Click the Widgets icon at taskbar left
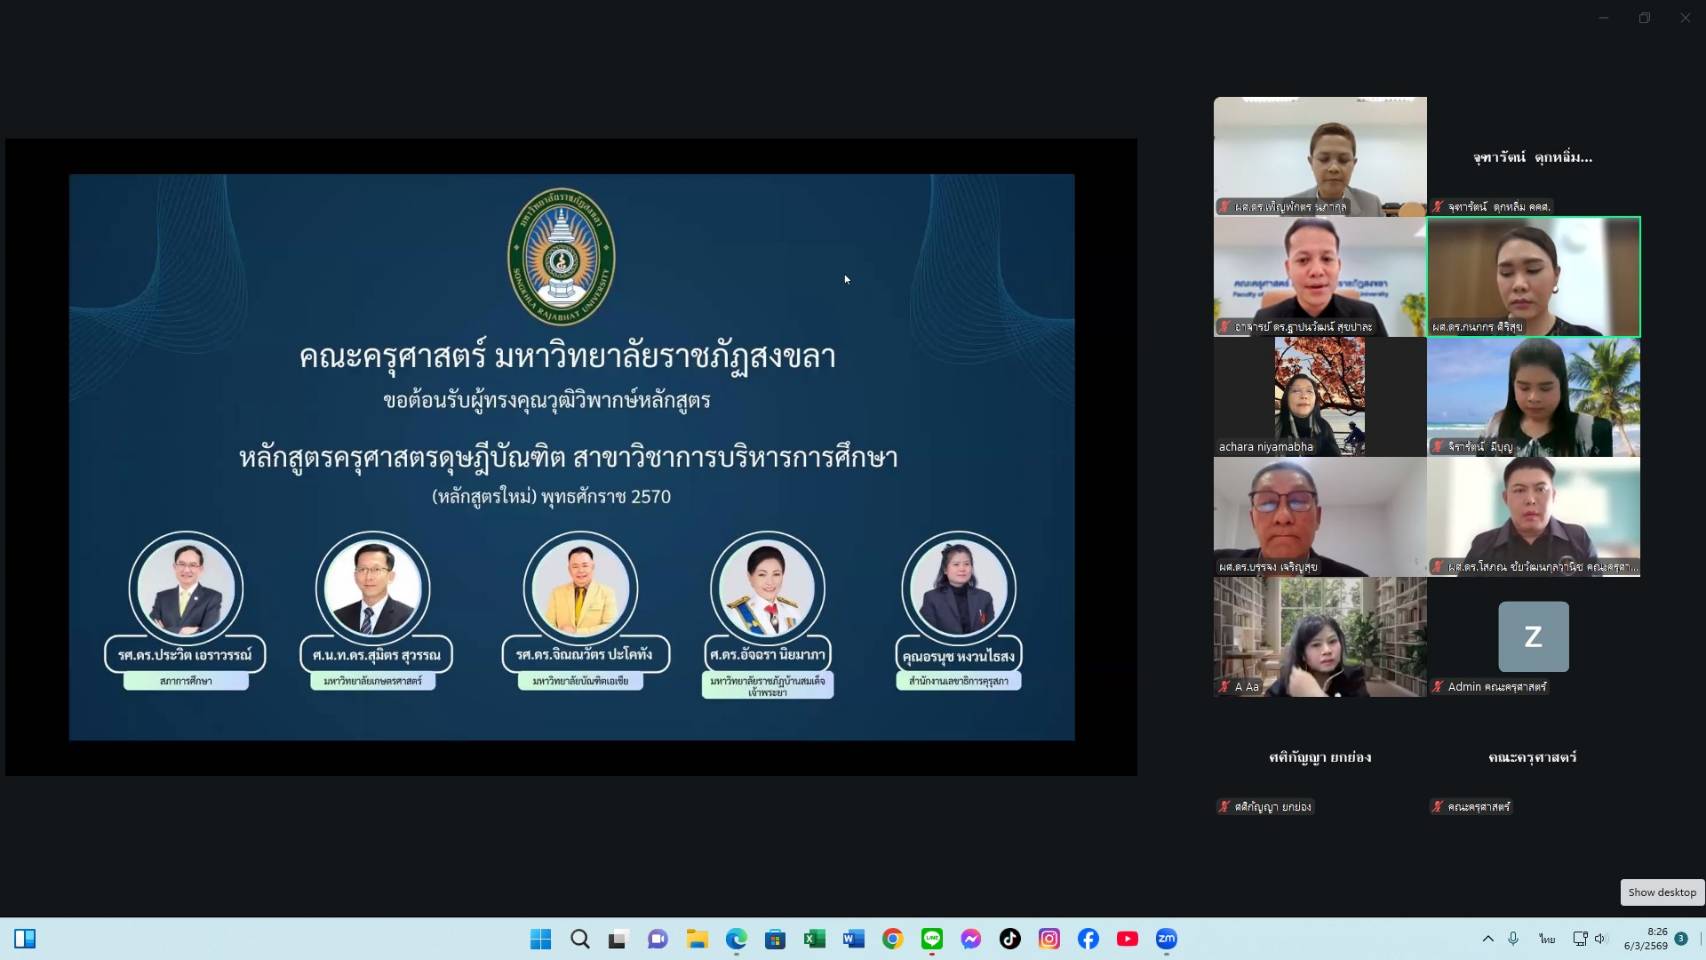 coord(25,939)
